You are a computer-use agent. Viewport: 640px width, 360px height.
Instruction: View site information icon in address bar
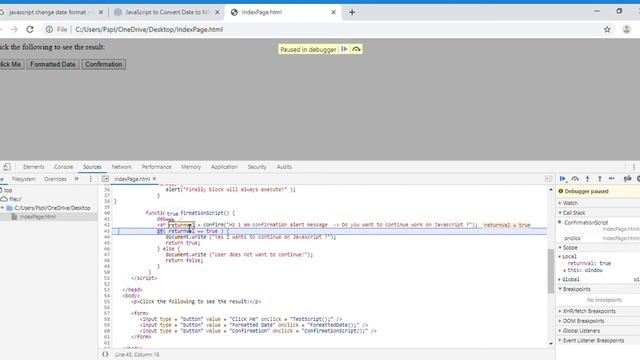(x=49, y=29)
